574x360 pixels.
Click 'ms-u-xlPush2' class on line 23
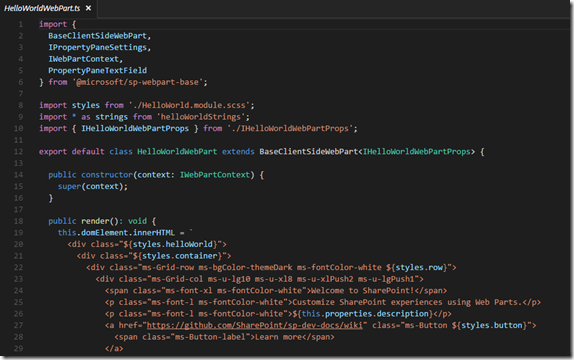tap(325, 279)
